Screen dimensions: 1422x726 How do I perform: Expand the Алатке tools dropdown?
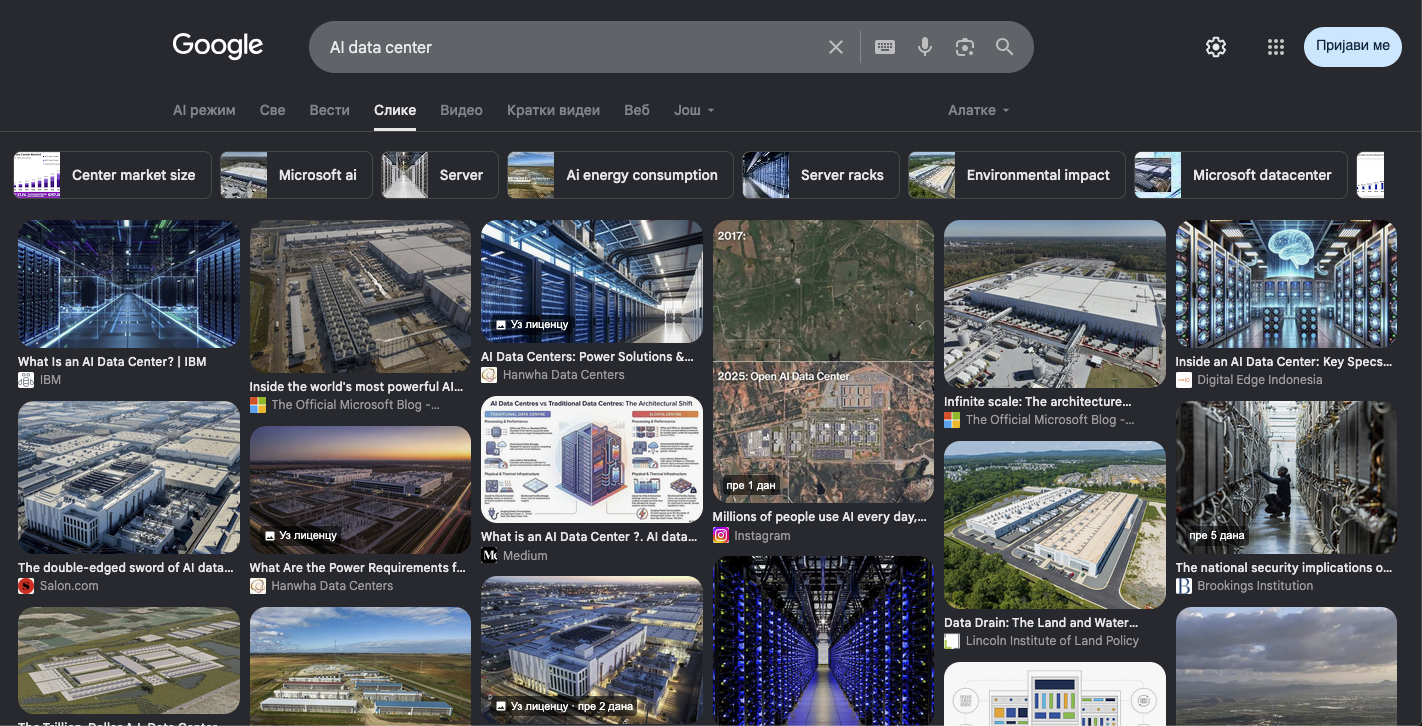pos(979,110)
